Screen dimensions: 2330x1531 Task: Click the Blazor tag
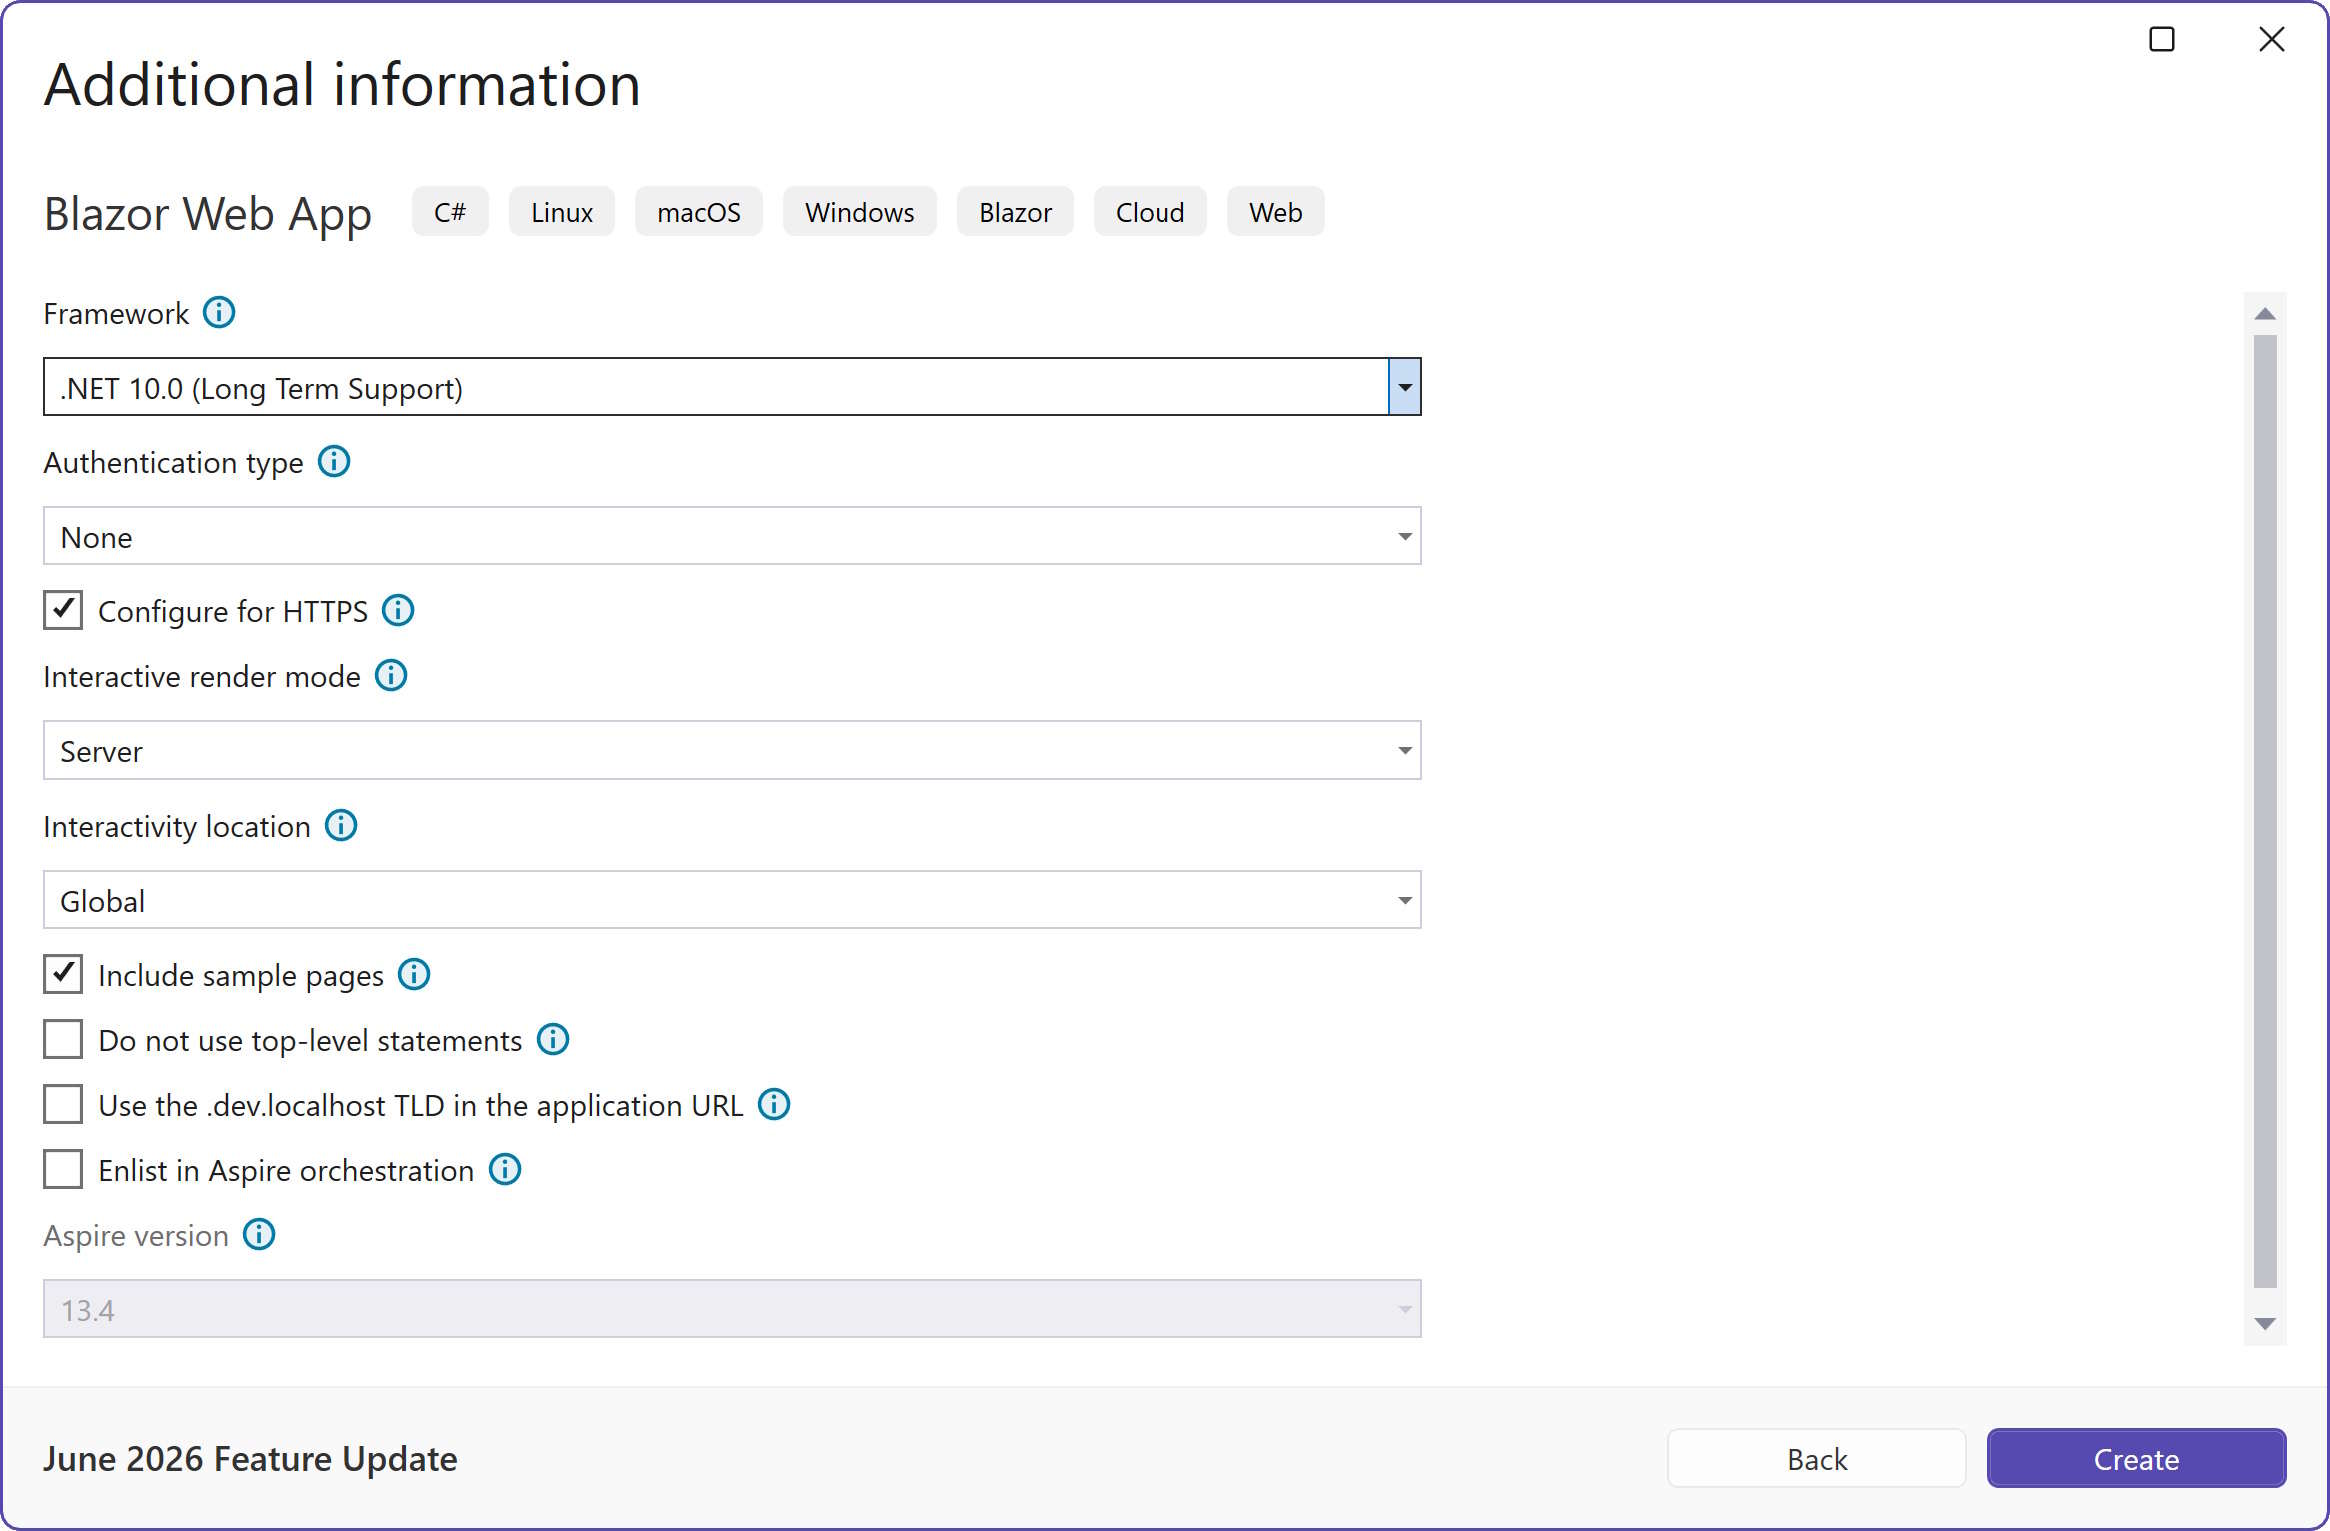tap(1015, 212)
